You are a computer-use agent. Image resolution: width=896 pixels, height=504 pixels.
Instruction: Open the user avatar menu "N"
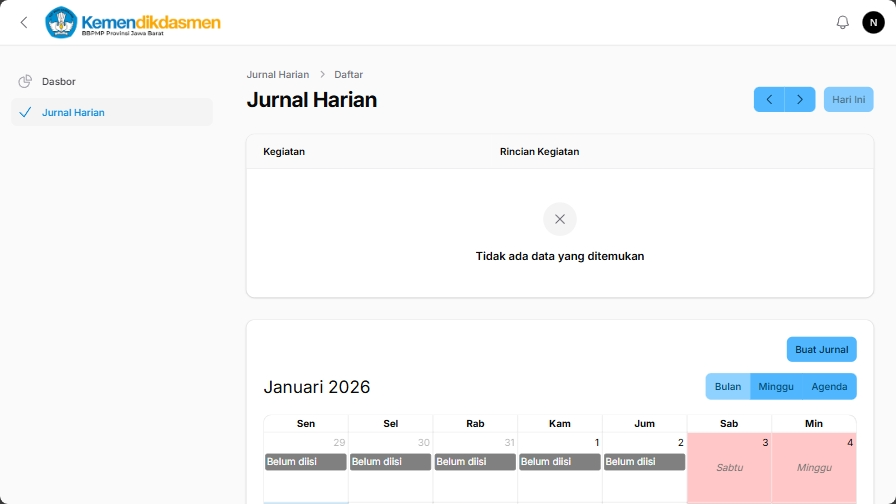(873, 22)
